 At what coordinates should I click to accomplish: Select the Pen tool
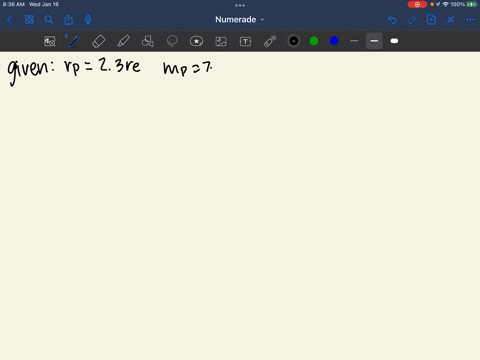click(74, 41)
